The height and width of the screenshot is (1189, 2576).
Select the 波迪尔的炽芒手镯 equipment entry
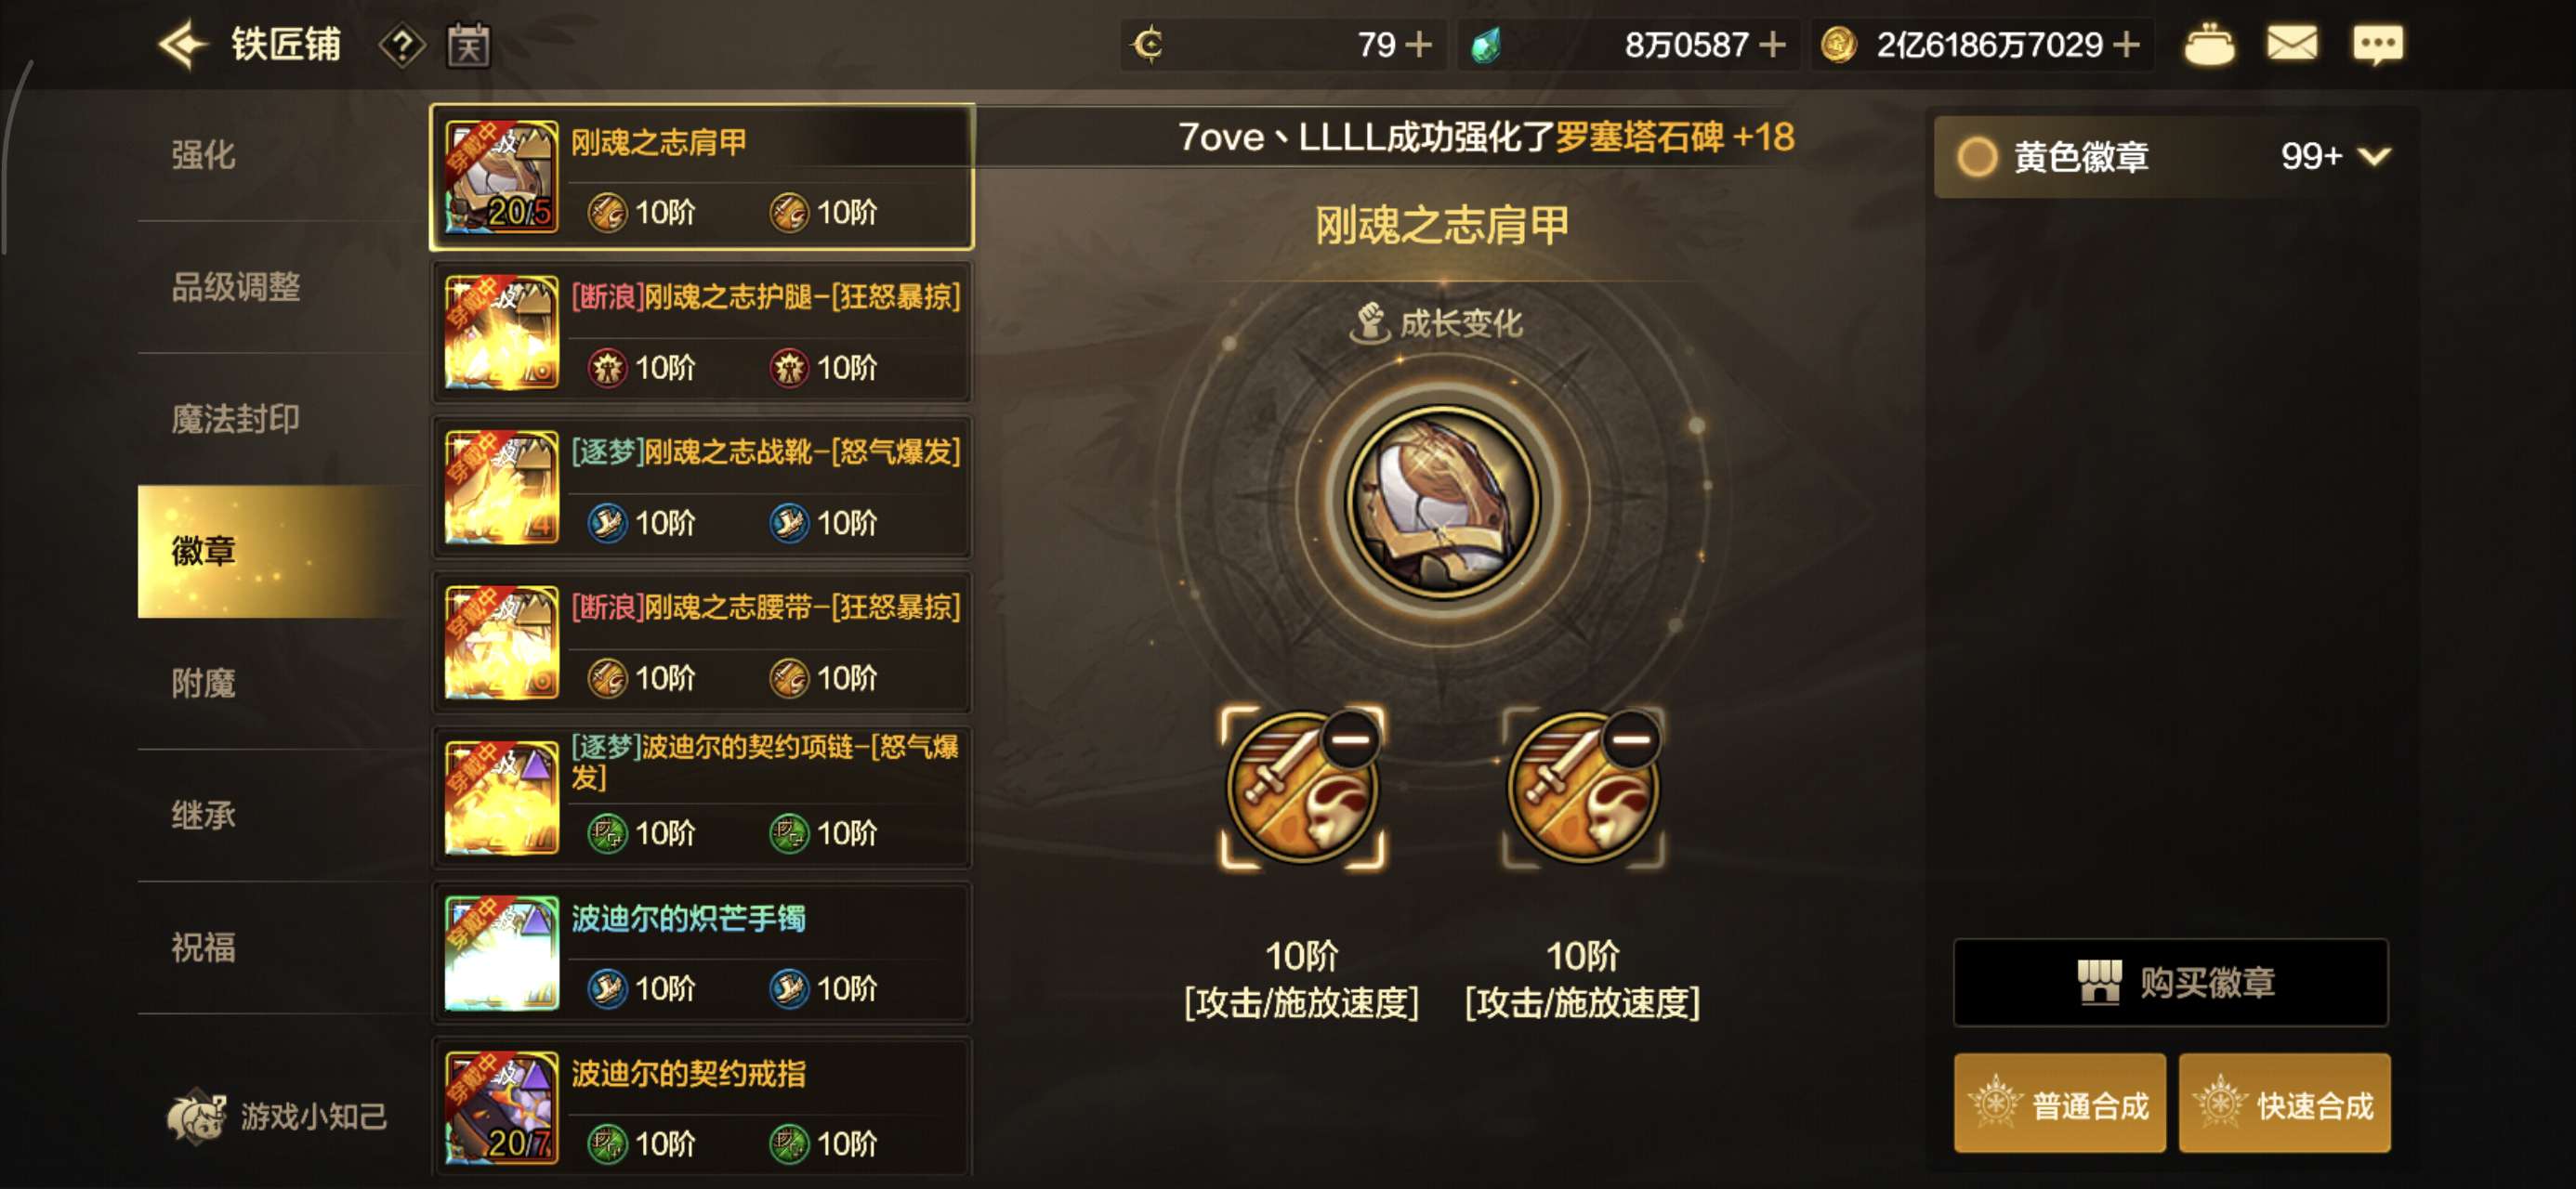point(702,953)
